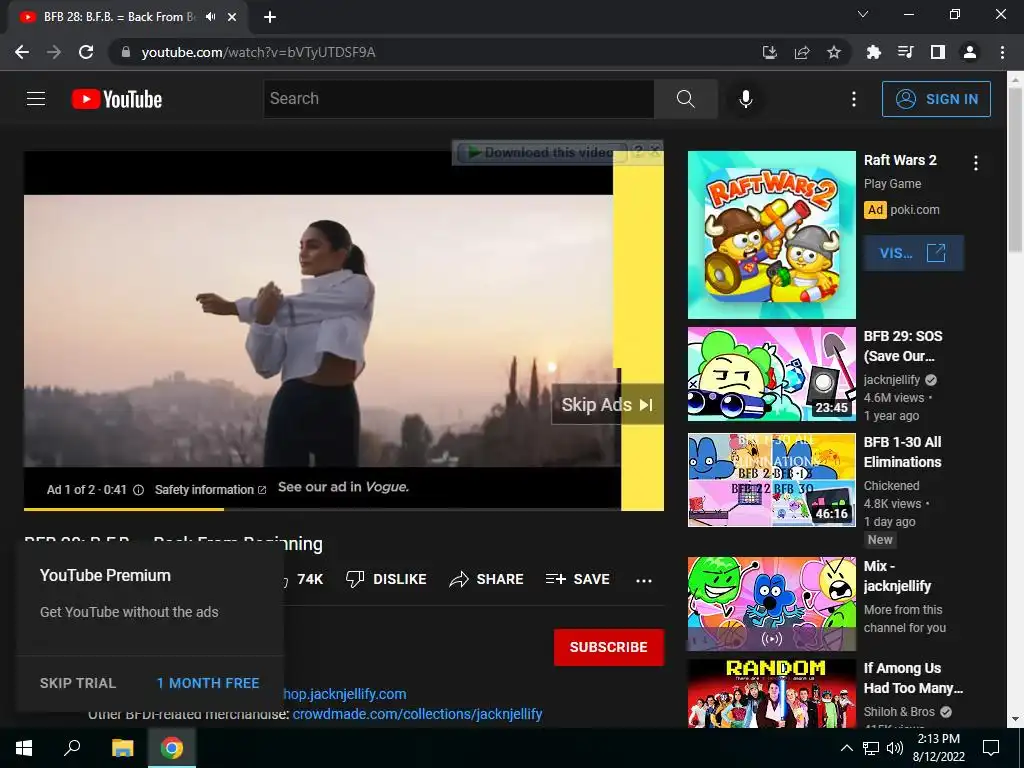Screen dimensions: 1024x768
Task: Click the page vertical scrollbar thumb
Action: pyautogui.click(x=1016, y=170)
